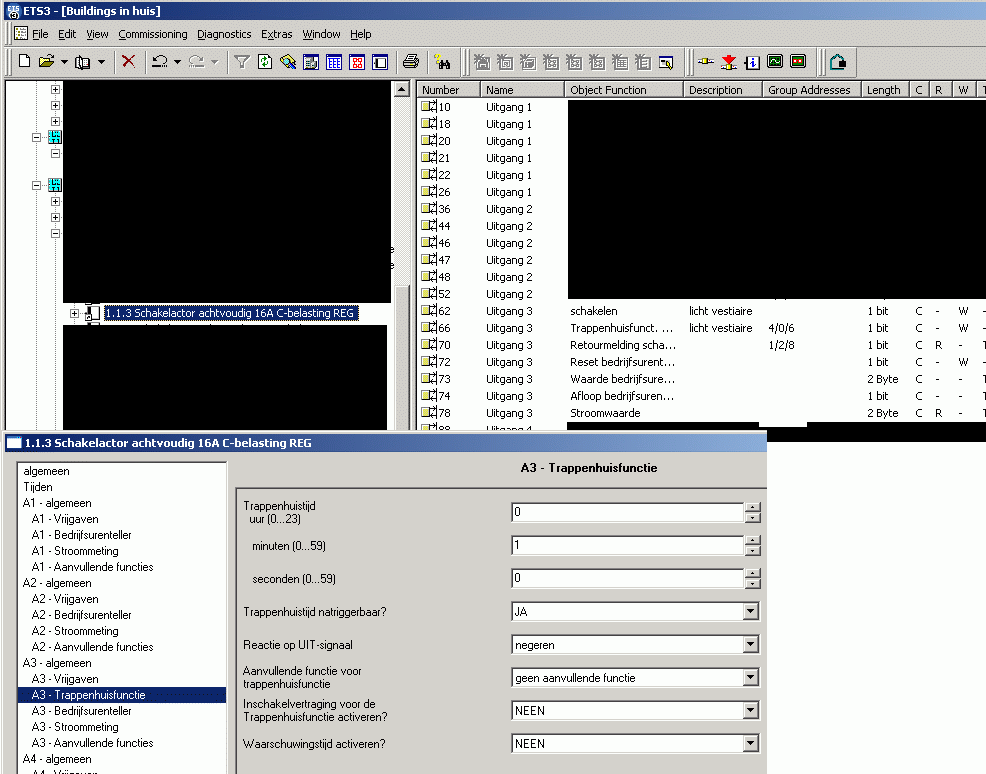
Task: Click the New document toolbar icon
Action: pyautogui.click(x=25, y=62)
